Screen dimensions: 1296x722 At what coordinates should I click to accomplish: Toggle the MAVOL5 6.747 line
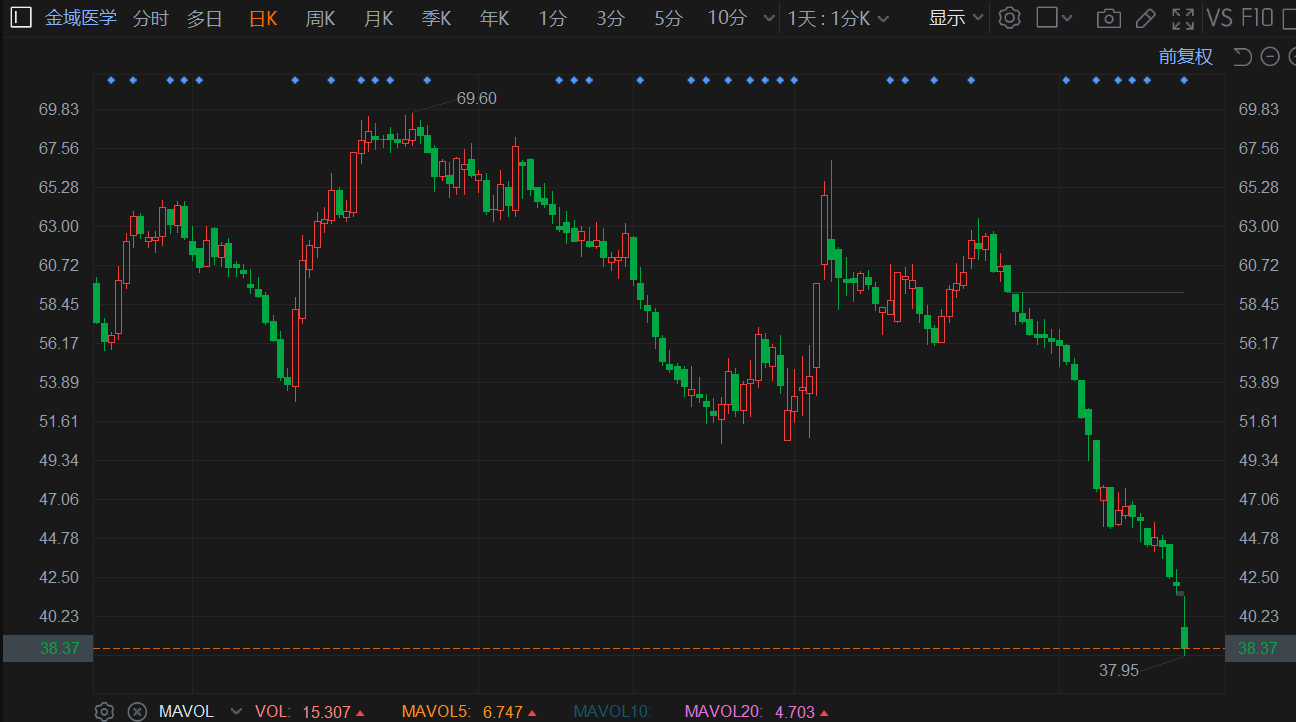pyautogui.click(x=467, y=712)
